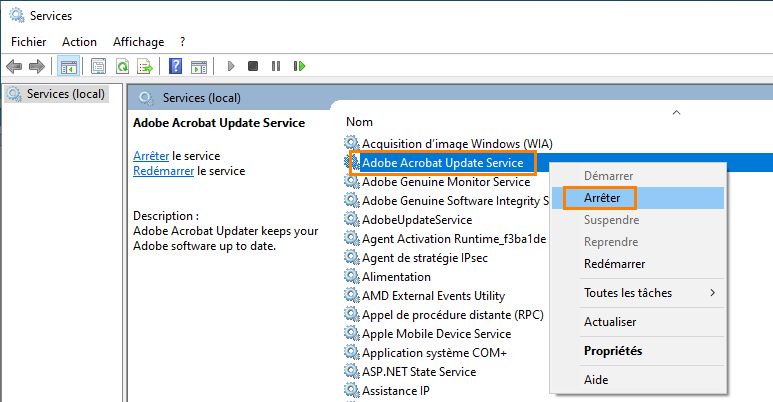Select the Adobe Acrobat Update Service row
773x402 pixels.
(x=443, y=163)
